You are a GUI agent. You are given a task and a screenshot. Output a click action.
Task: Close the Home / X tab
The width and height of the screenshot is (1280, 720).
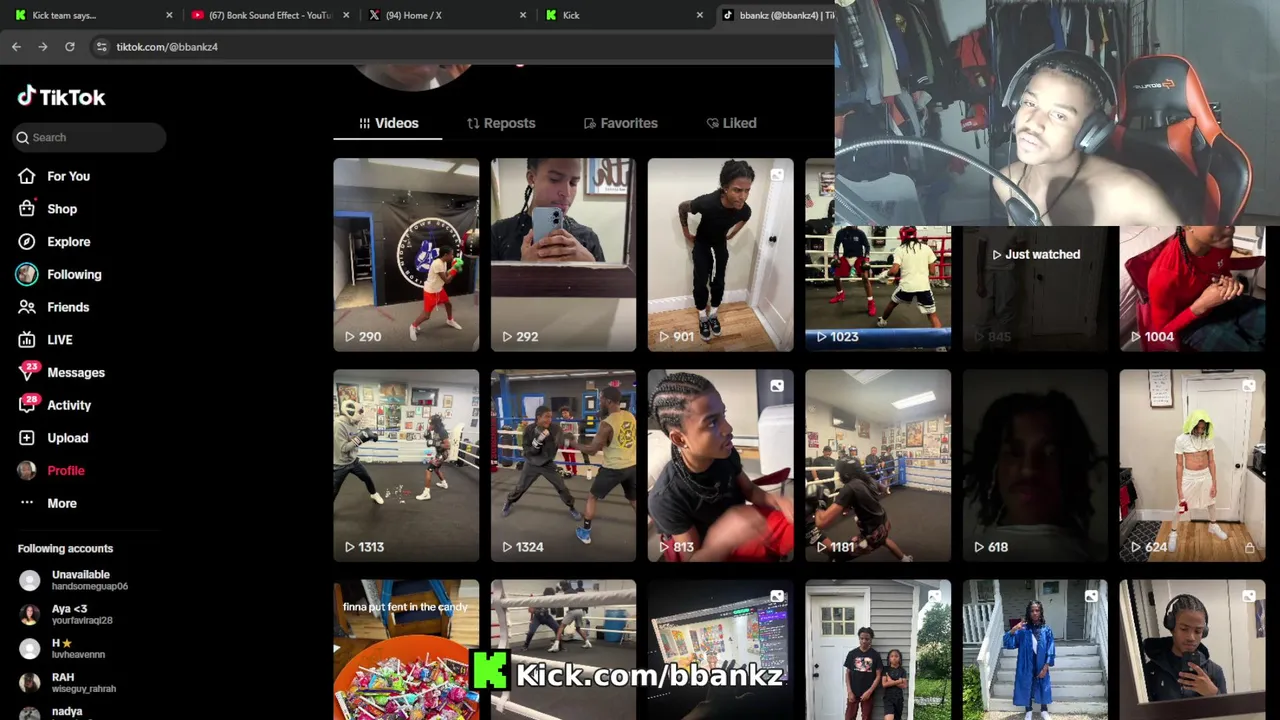pos(523,15)
